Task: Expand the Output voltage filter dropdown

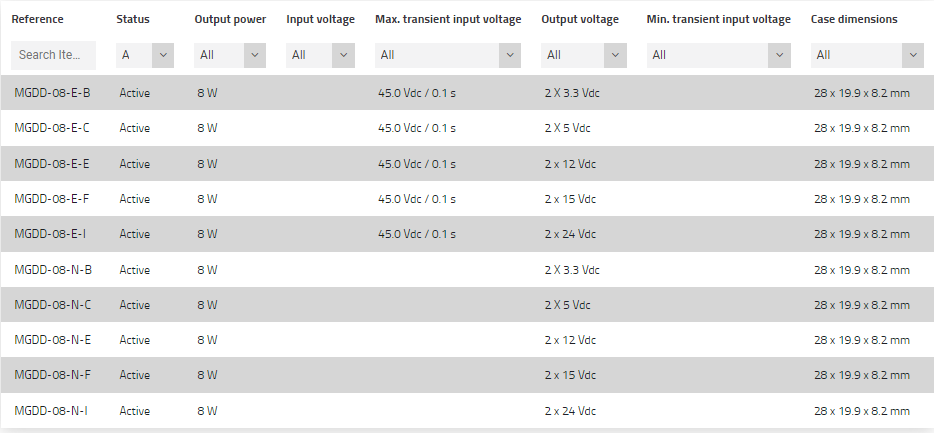Action: tap(584, 55)
